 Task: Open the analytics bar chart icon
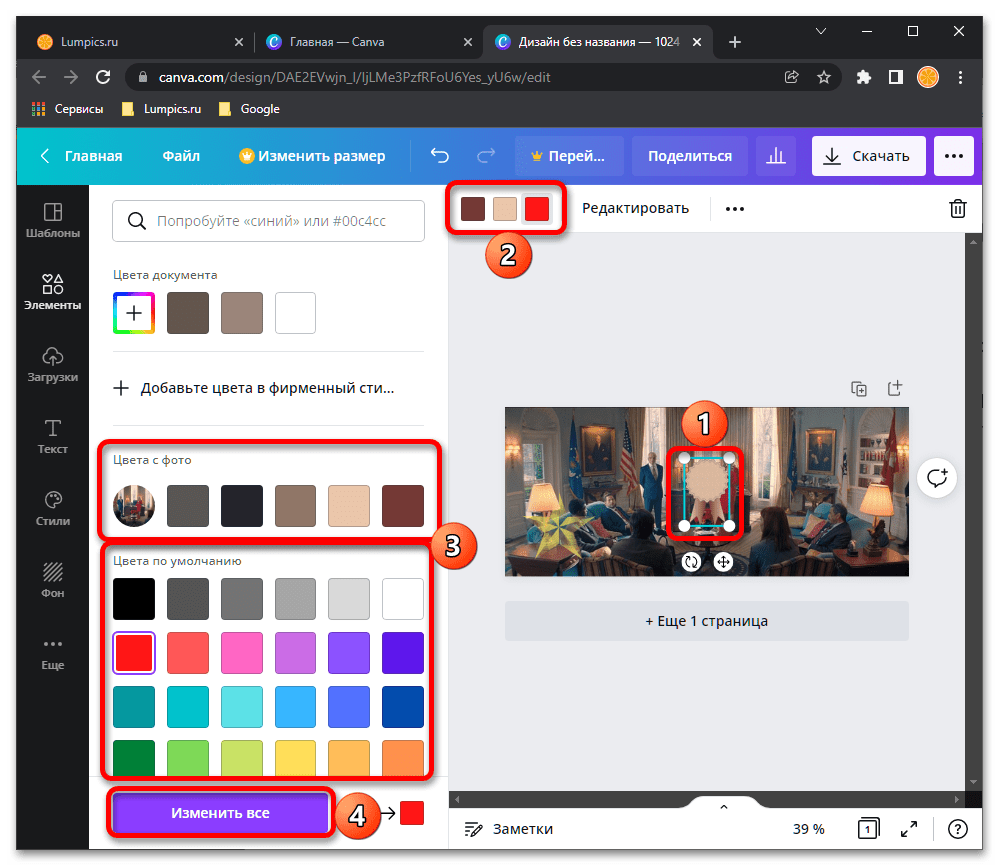775,155
